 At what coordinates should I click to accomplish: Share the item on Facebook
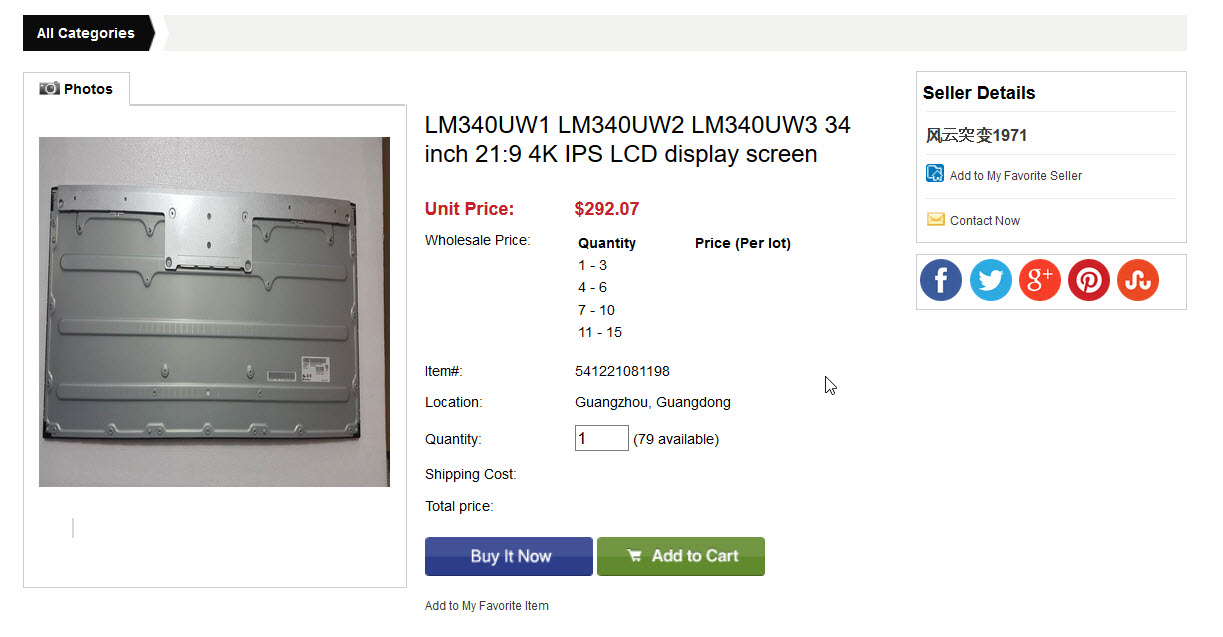[x=941, y=281]
